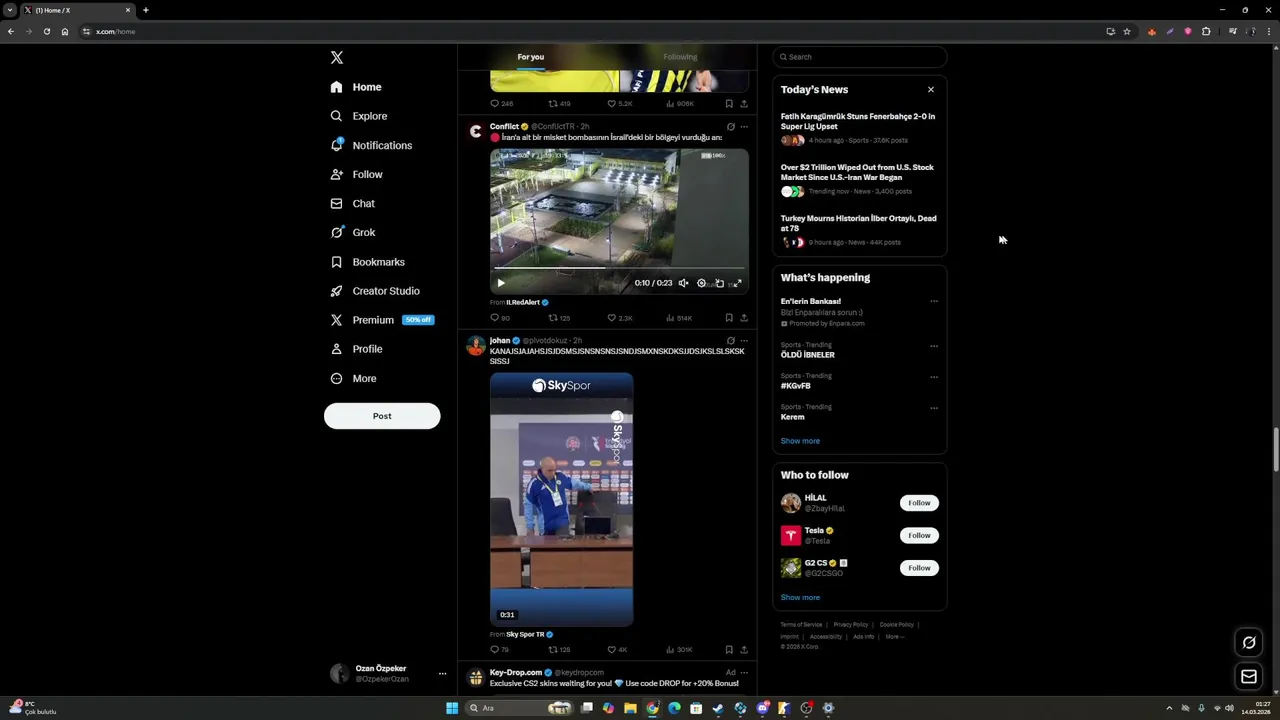The width and height of the screenshot is (1280, 720).
Task: Open the Chat section
Action: point(352,203)
